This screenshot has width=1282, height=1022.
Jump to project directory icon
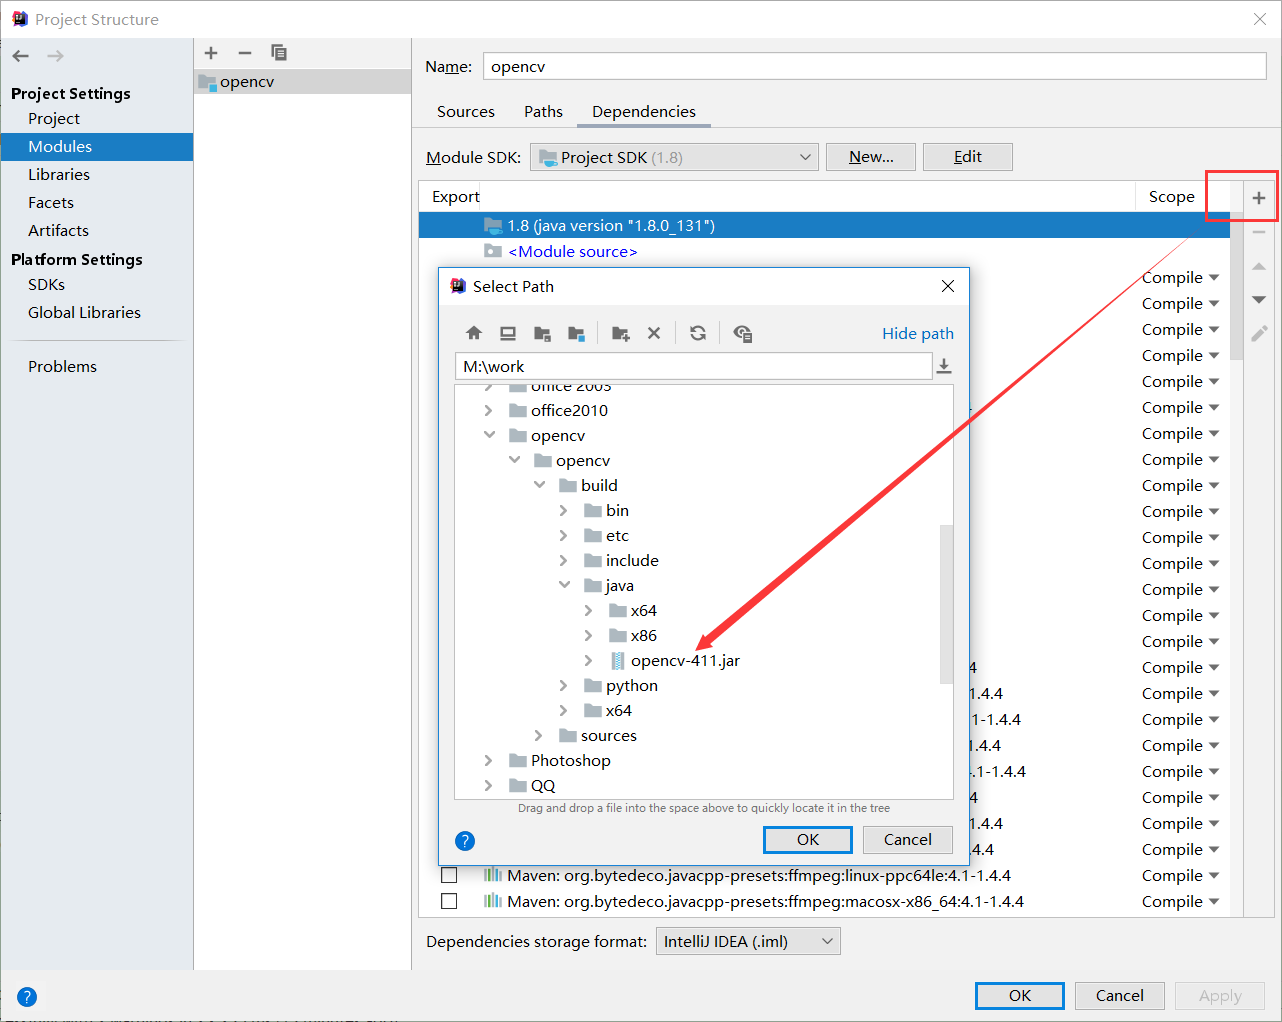(x=542, y=333)
